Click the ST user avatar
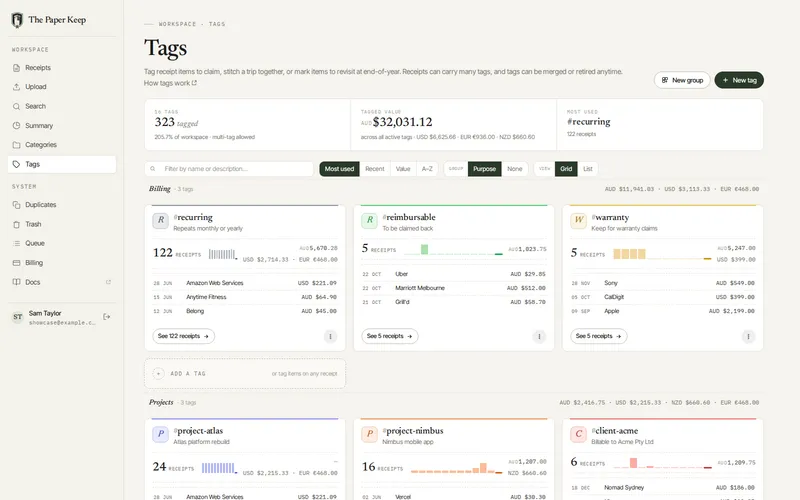The height and width of the screenshot is (500, 800). click(x=18, y=317)
